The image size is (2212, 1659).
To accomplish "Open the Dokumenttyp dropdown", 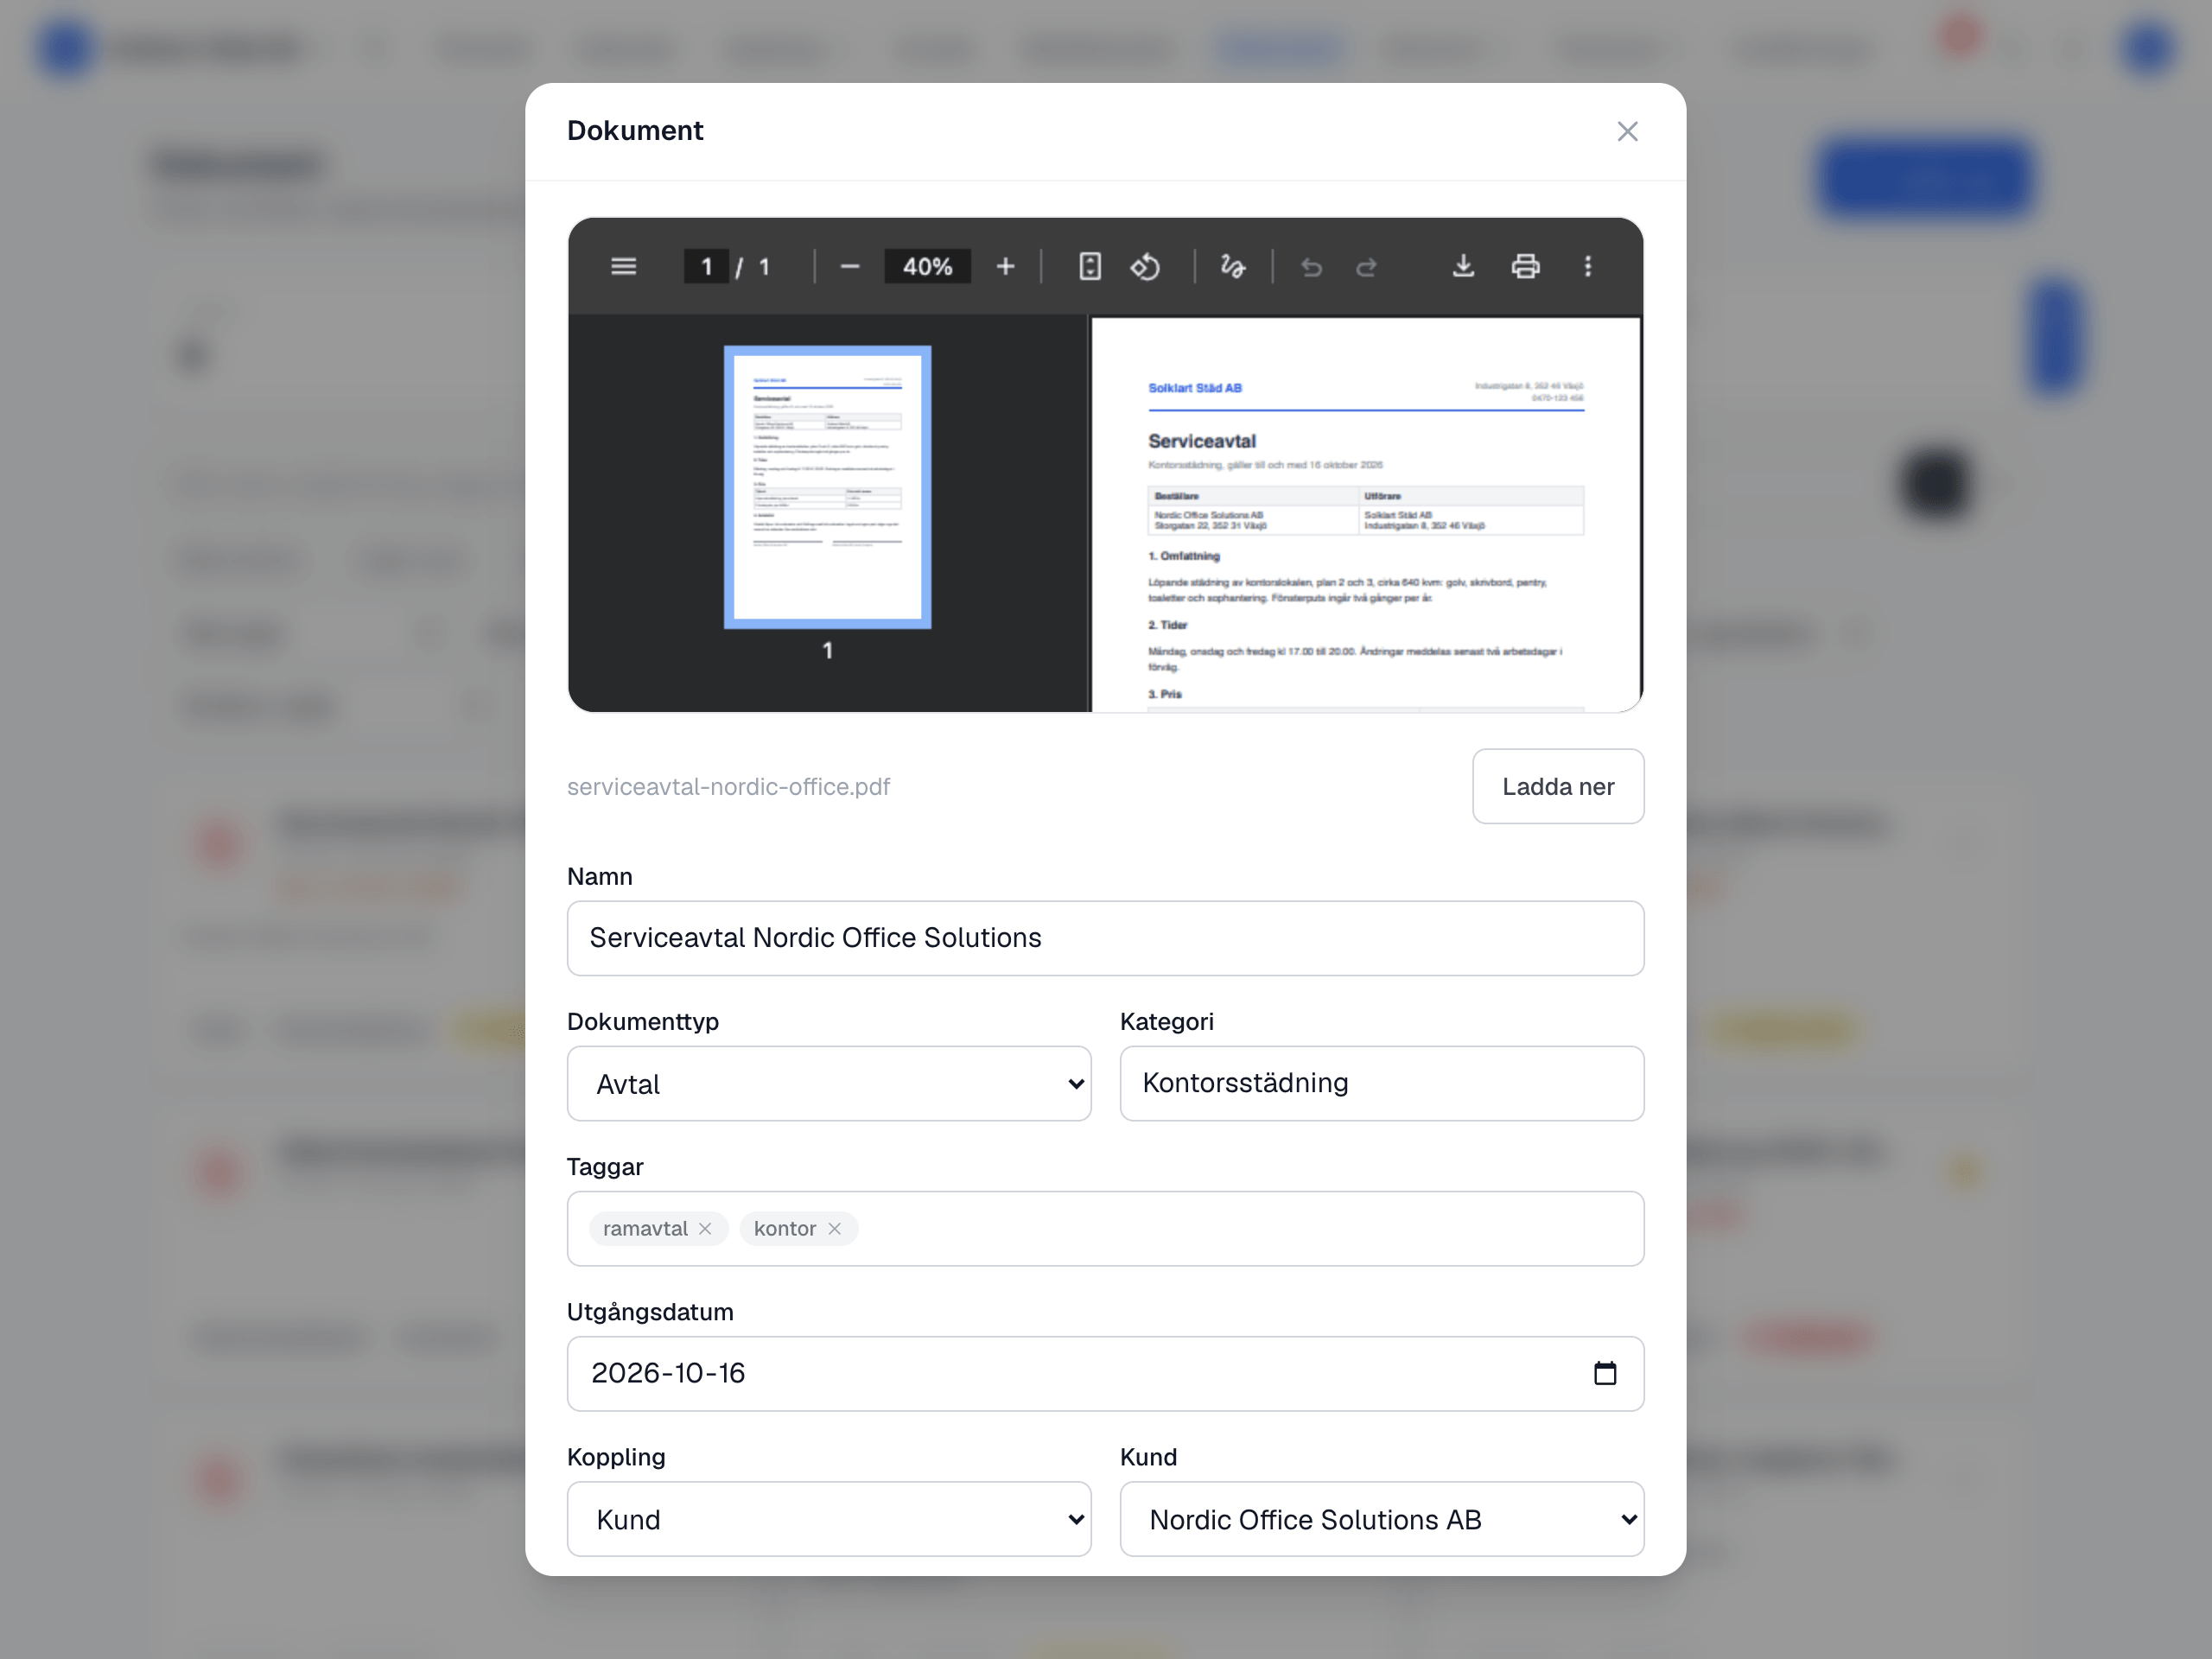I will click(829, 1083).
